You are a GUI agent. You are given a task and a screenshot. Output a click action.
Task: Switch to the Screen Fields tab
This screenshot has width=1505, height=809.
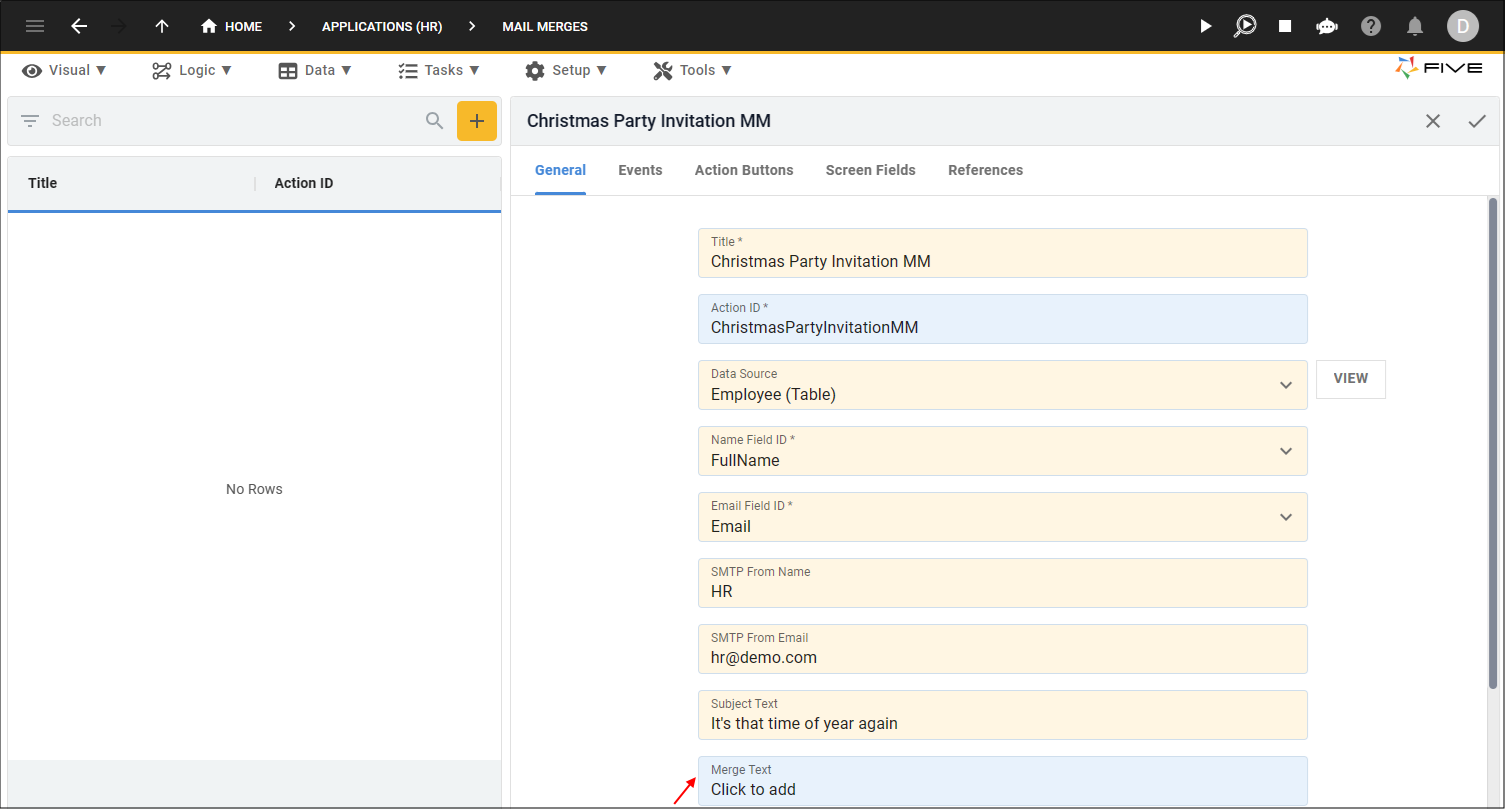click(x=870, y=170)
